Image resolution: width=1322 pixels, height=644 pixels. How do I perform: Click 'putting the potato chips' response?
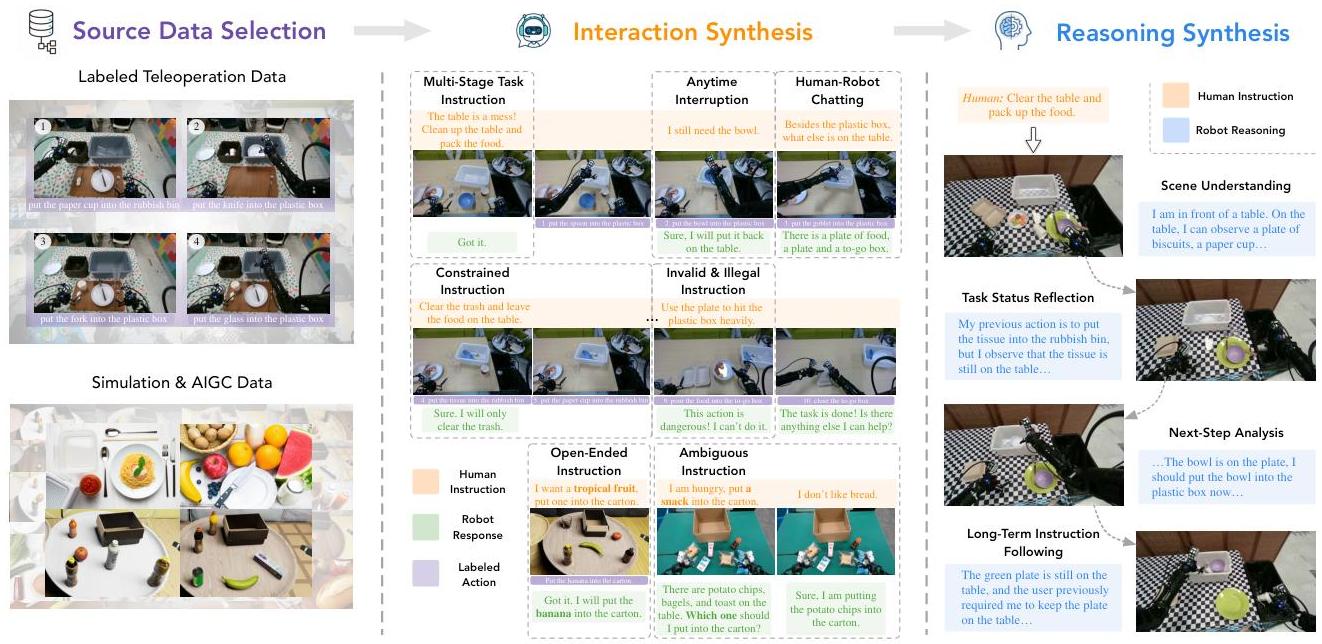pyautogui.click(x=836, y=609)
